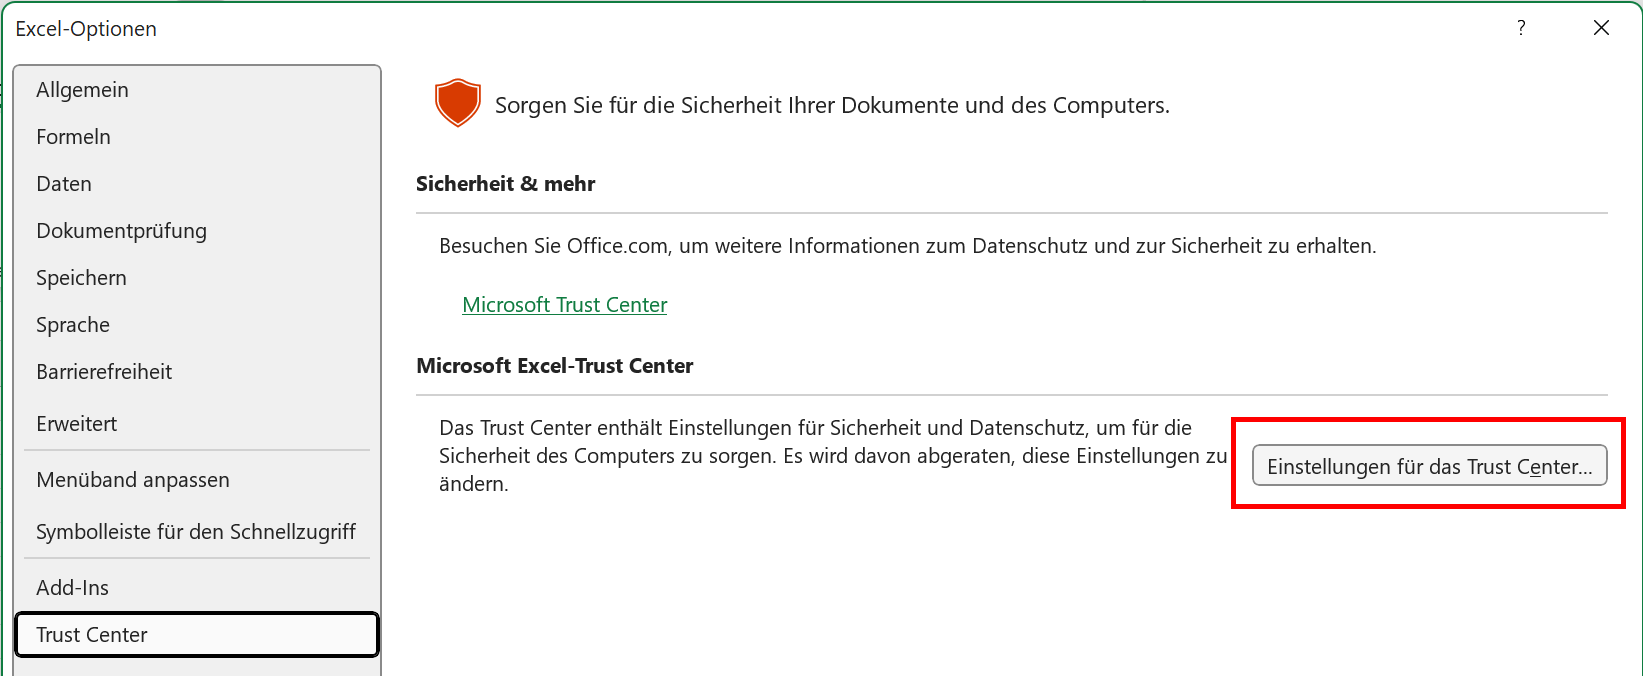Close the Excel-Optionen dialog
This screenshot has height=676, width=1643.
(1601, 28)
